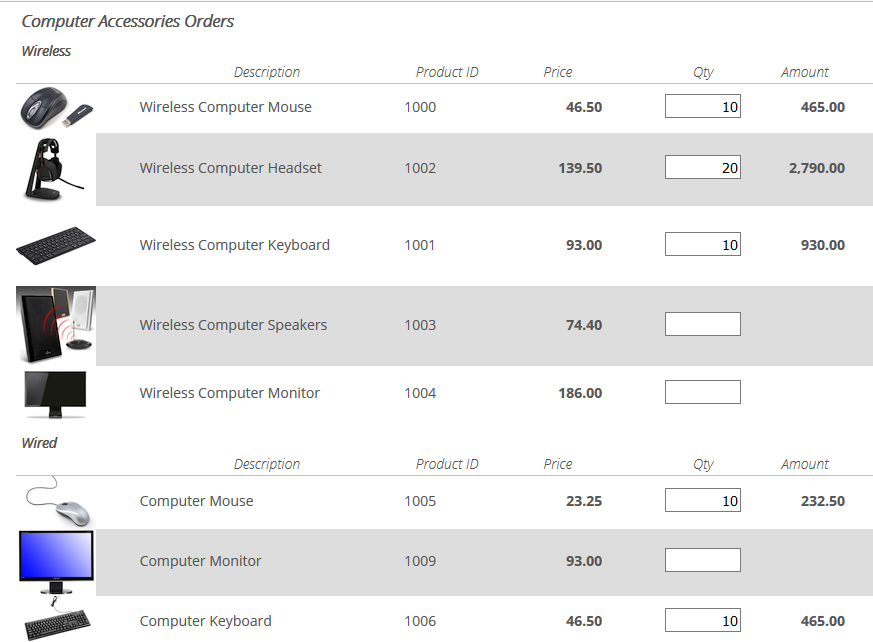Focus the Wireless Computer Headset quantity field
Screen dimensions: 873x642
[x=702, y=168]
